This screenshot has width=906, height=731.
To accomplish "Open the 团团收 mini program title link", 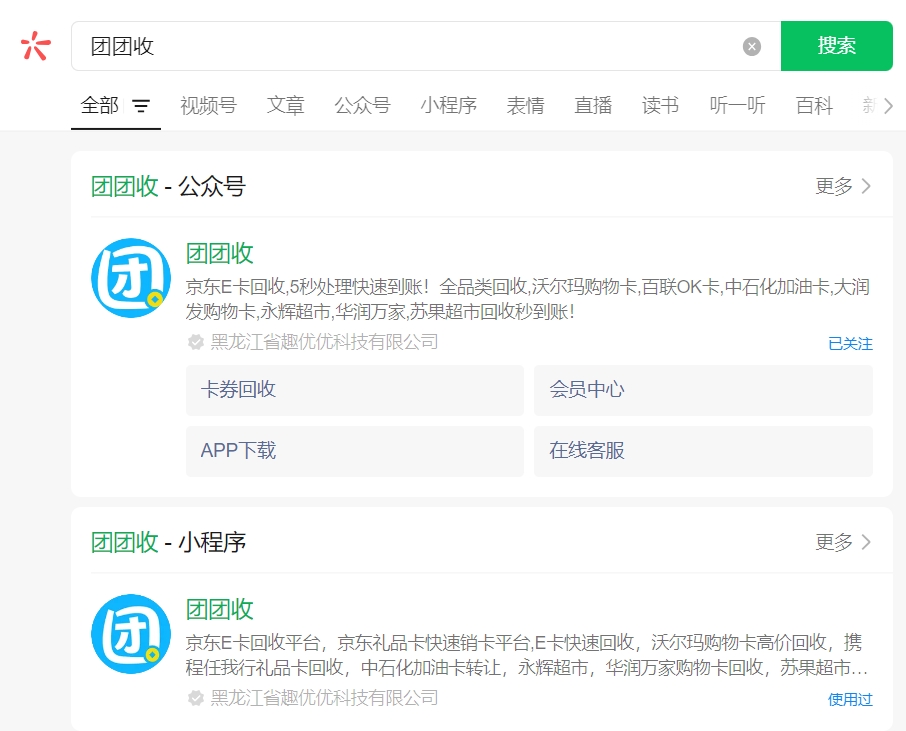I will 220,610.
